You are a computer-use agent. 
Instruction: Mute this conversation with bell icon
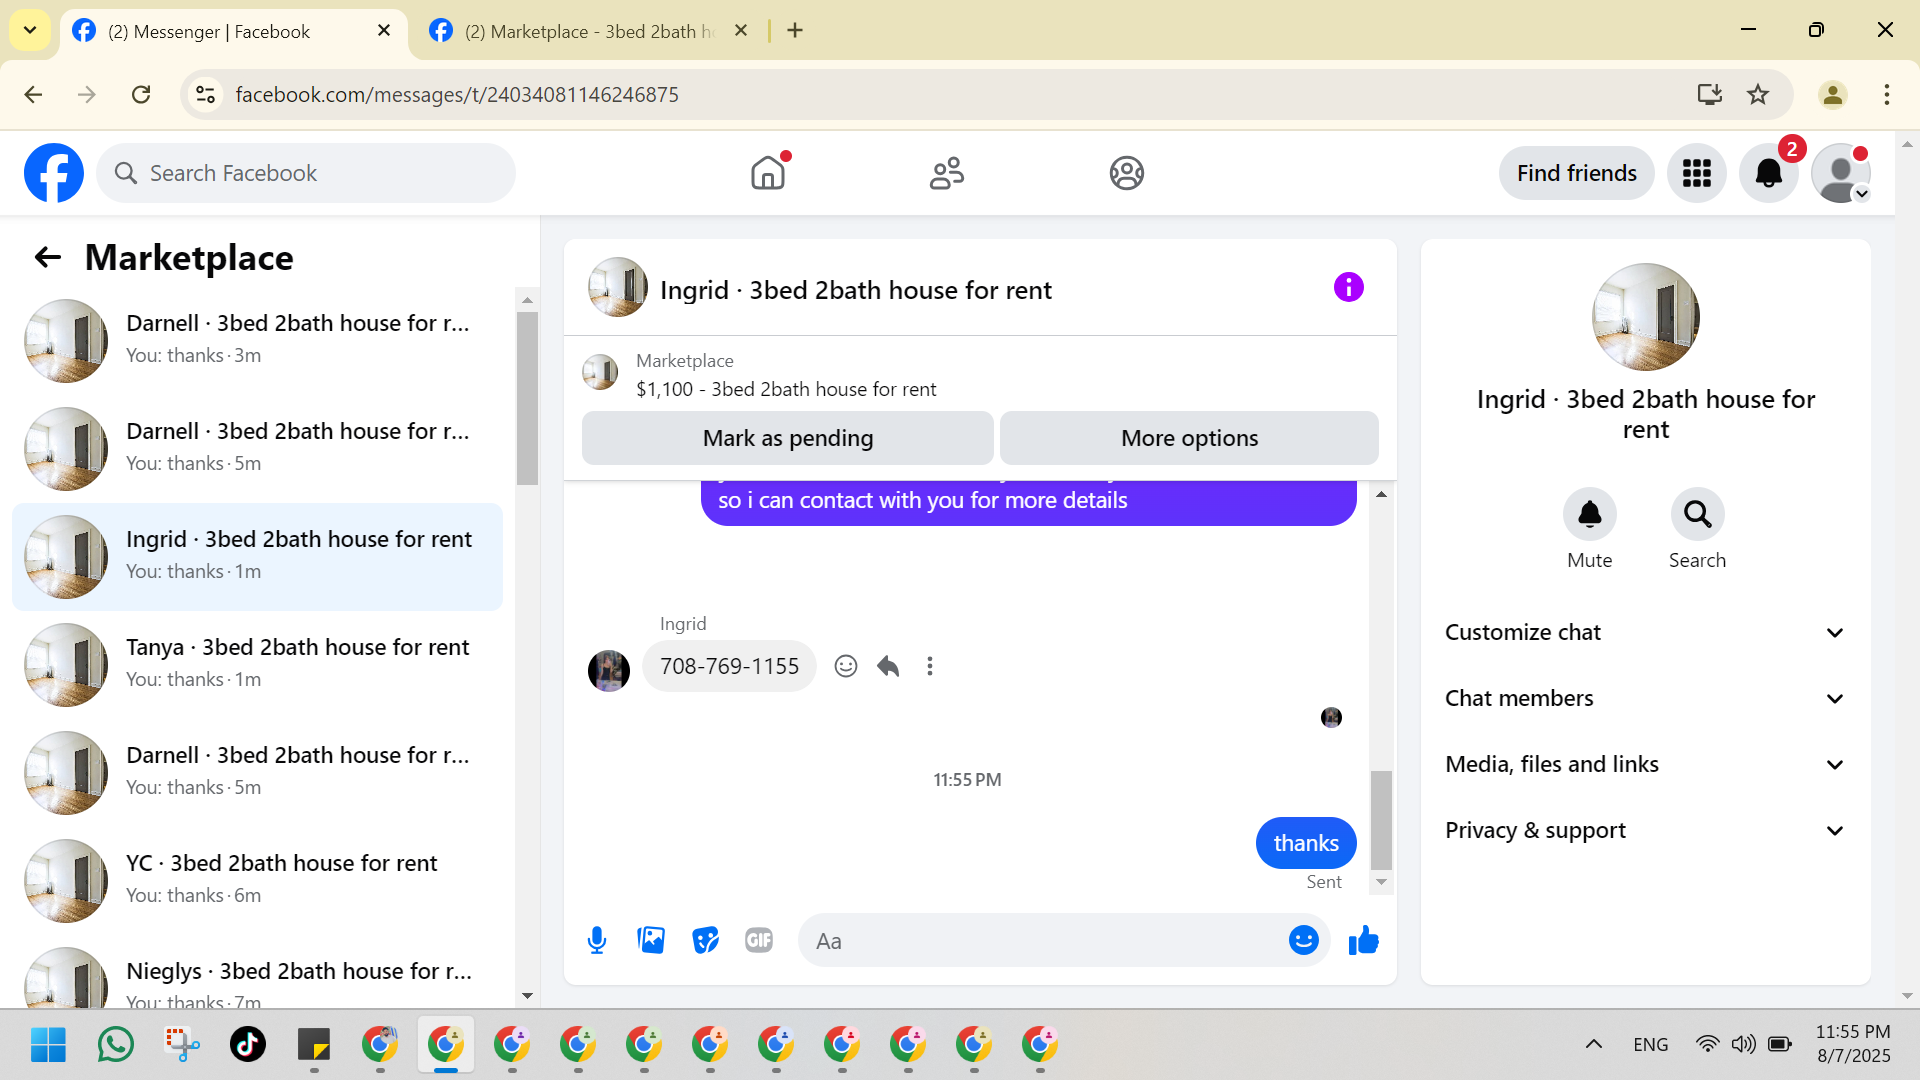pos(1589,514)
